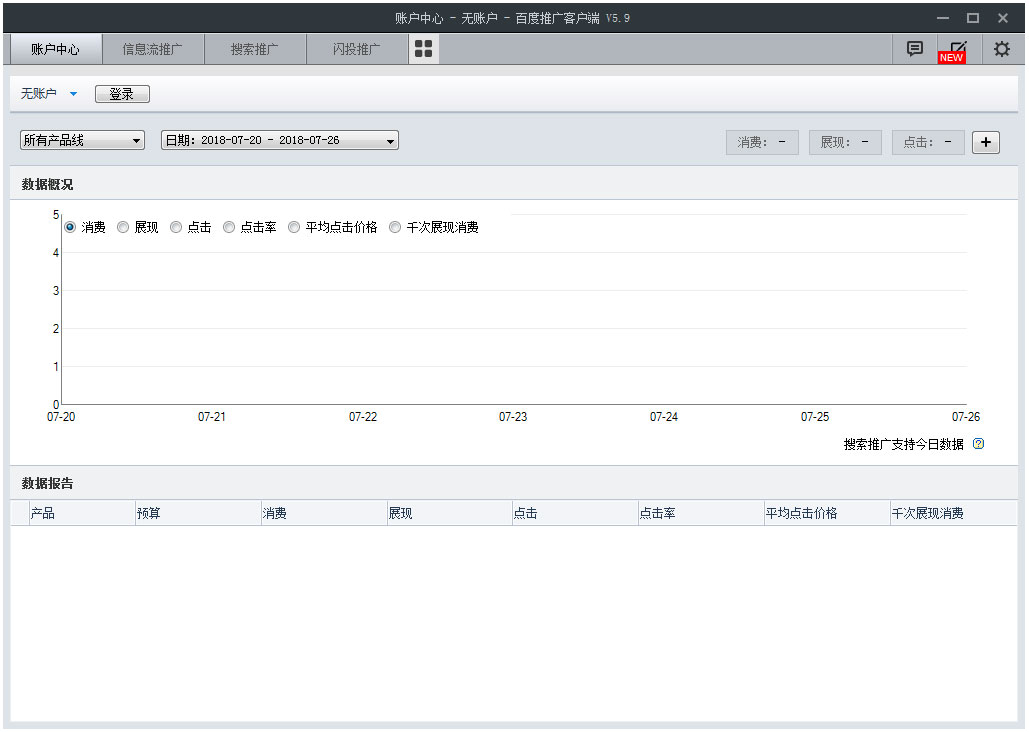Sort by the 产品 column header
The height and width of the screenshot is (732, 1029).
click(x=82, y=513)
